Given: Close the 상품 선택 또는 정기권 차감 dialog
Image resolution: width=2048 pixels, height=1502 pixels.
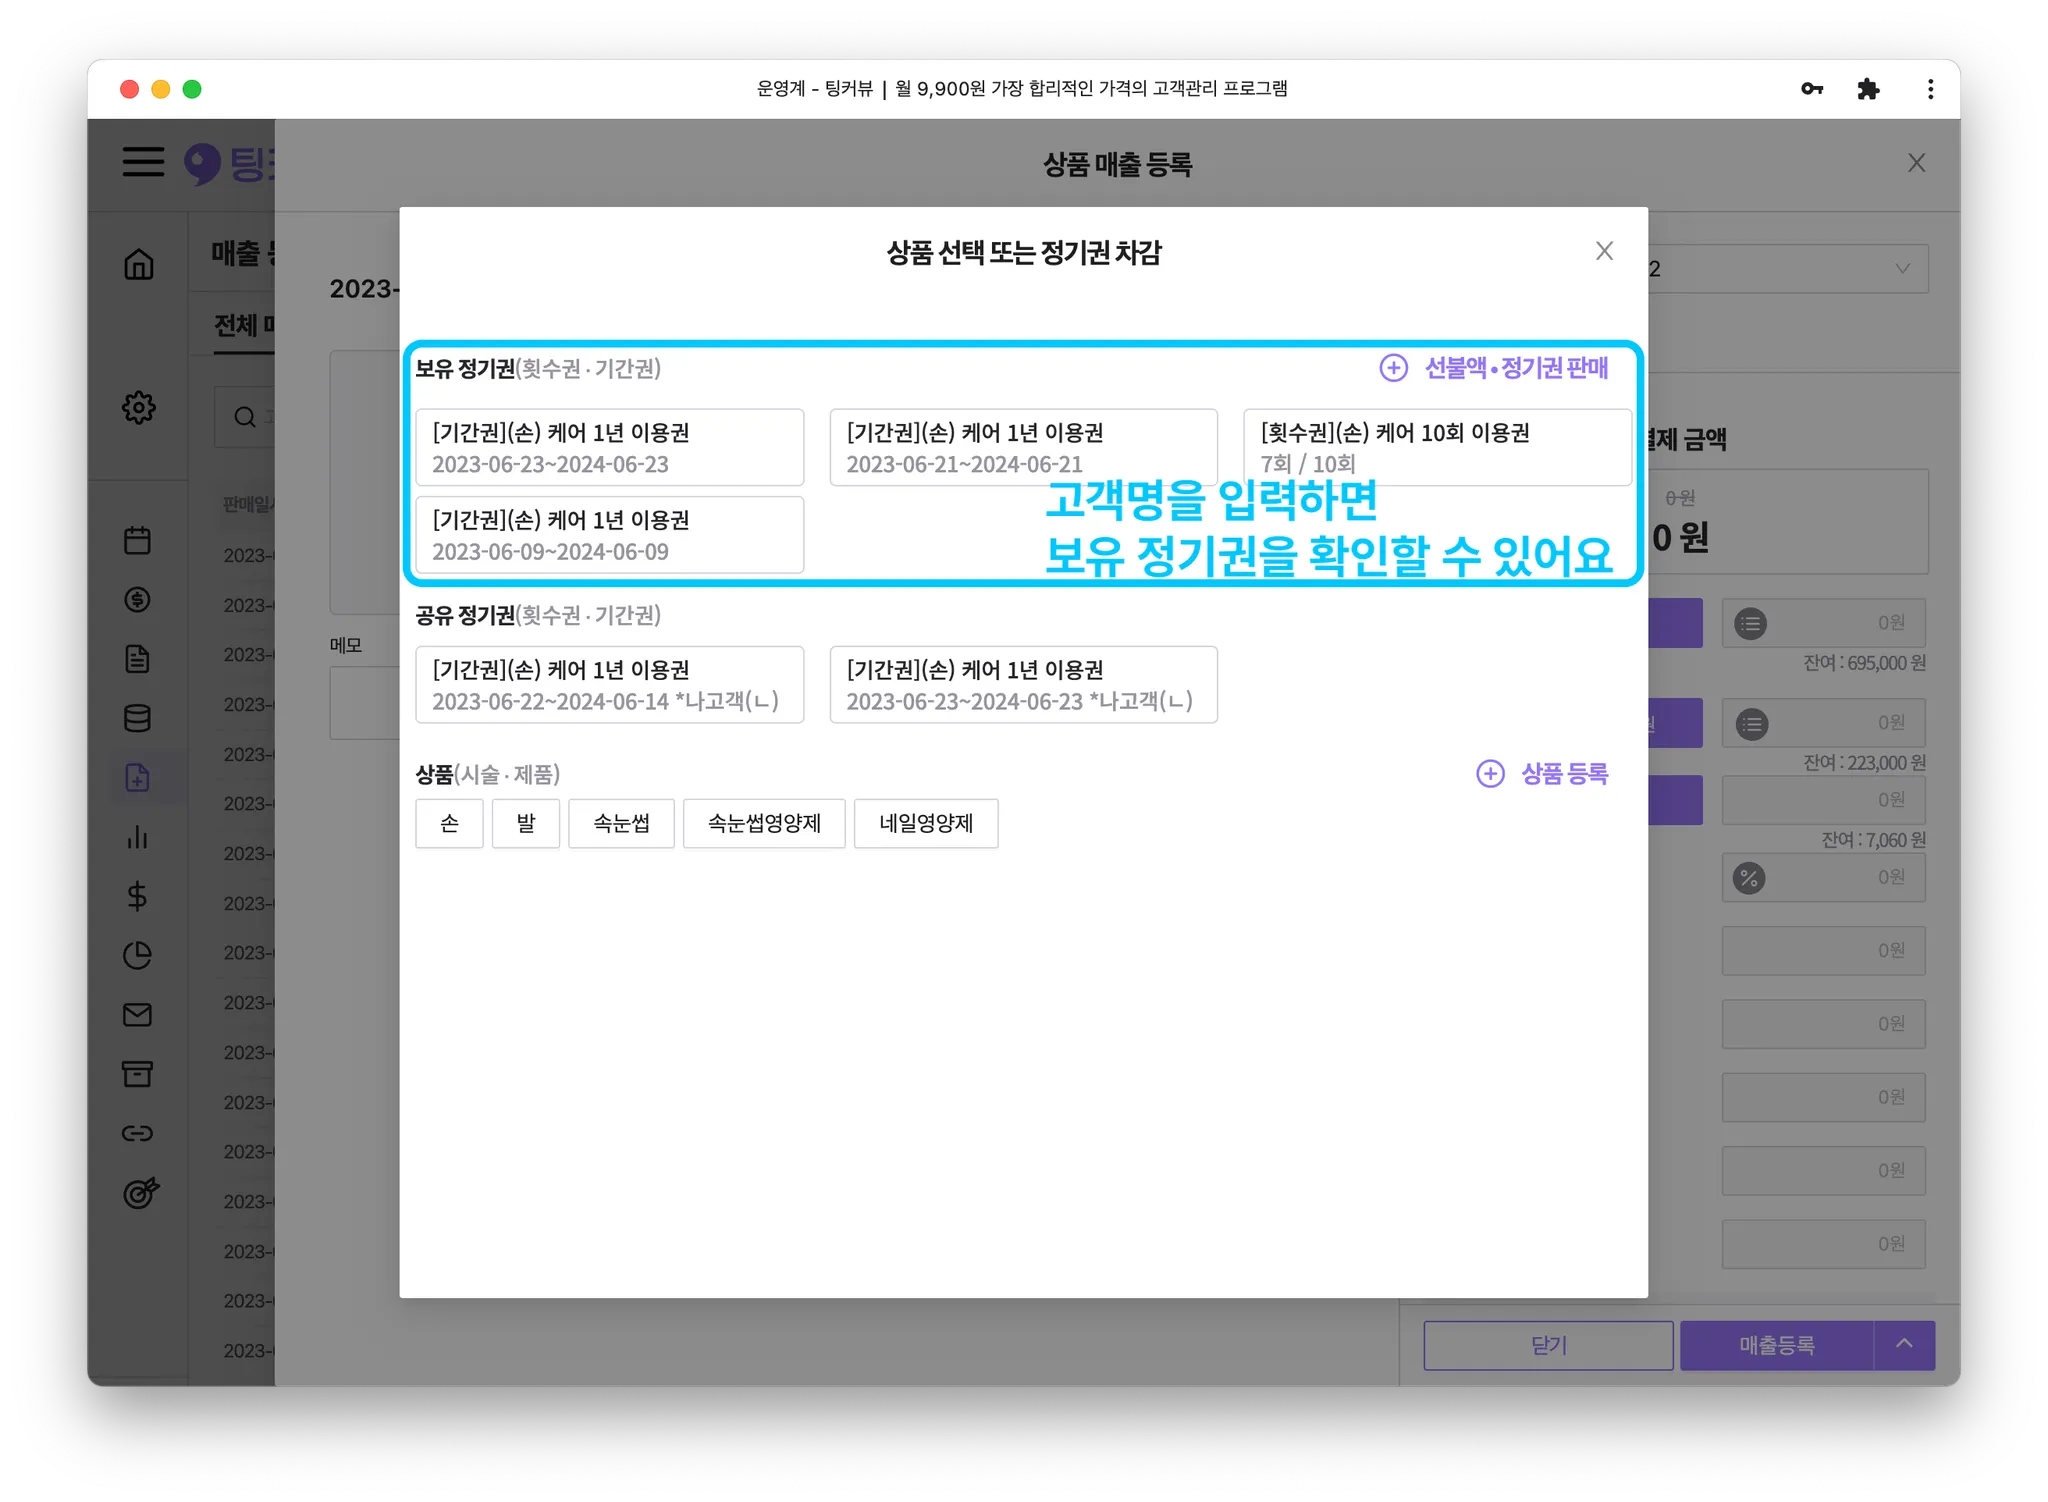Looking at the screenshot, I should 1604,251.
